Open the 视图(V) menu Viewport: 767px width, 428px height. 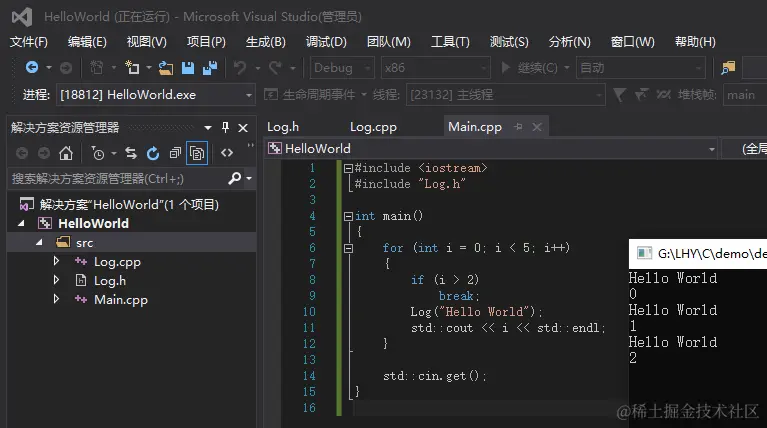[146, 42]
